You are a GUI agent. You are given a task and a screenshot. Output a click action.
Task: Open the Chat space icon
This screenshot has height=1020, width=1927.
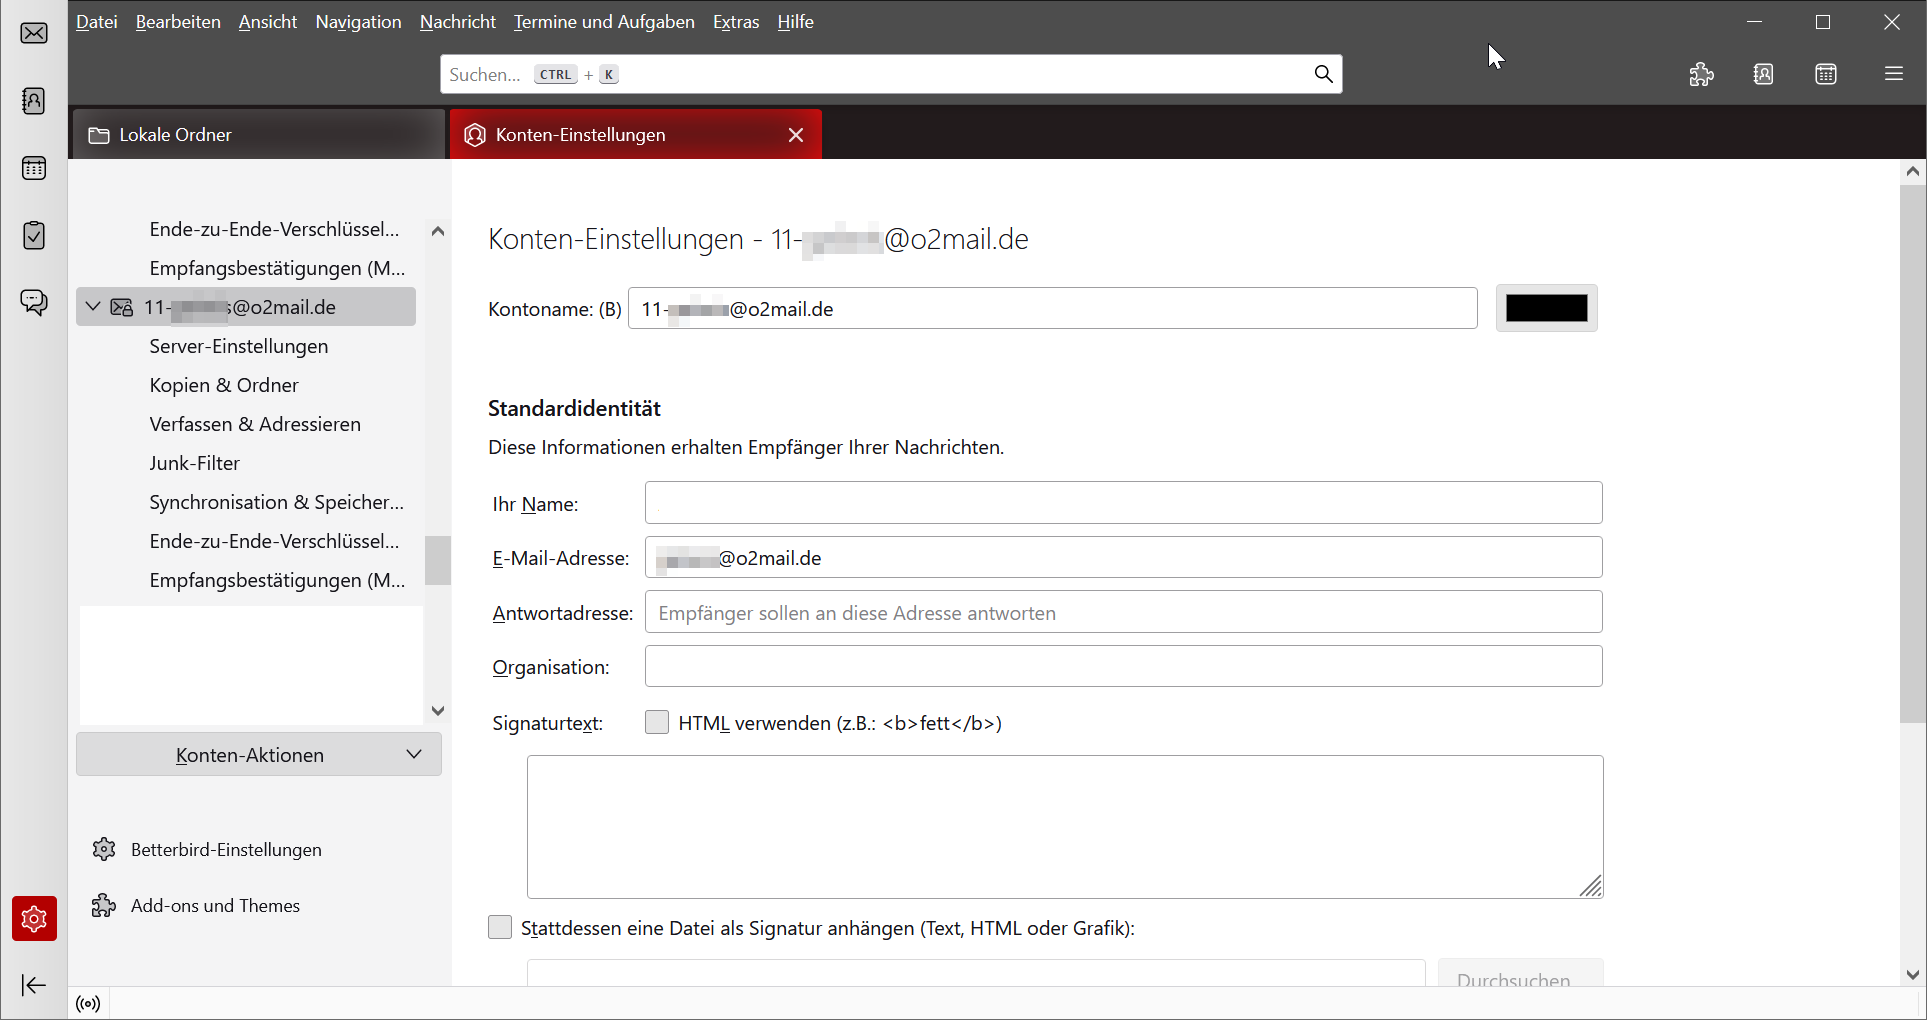tap(34, 302)
